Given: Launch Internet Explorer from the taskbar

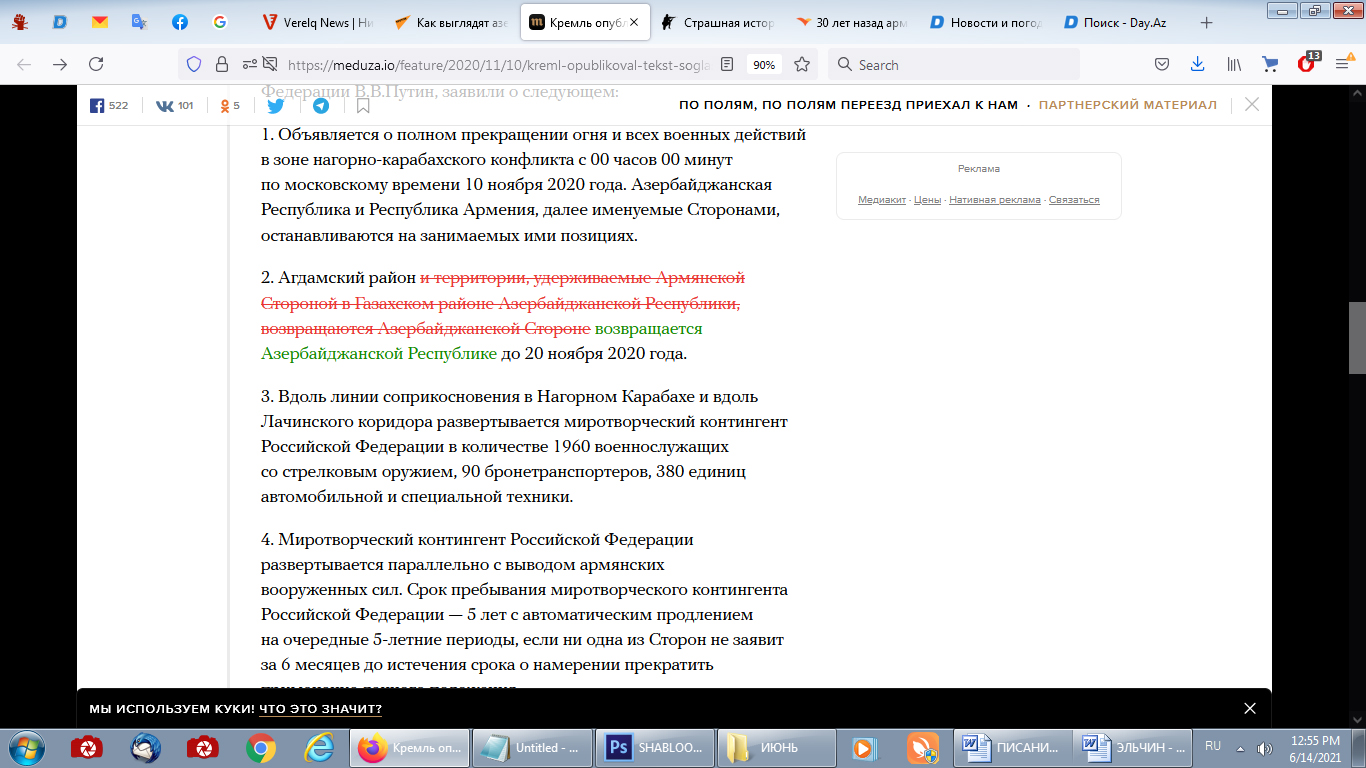Looking at the screenshot, I should [319, 747].
